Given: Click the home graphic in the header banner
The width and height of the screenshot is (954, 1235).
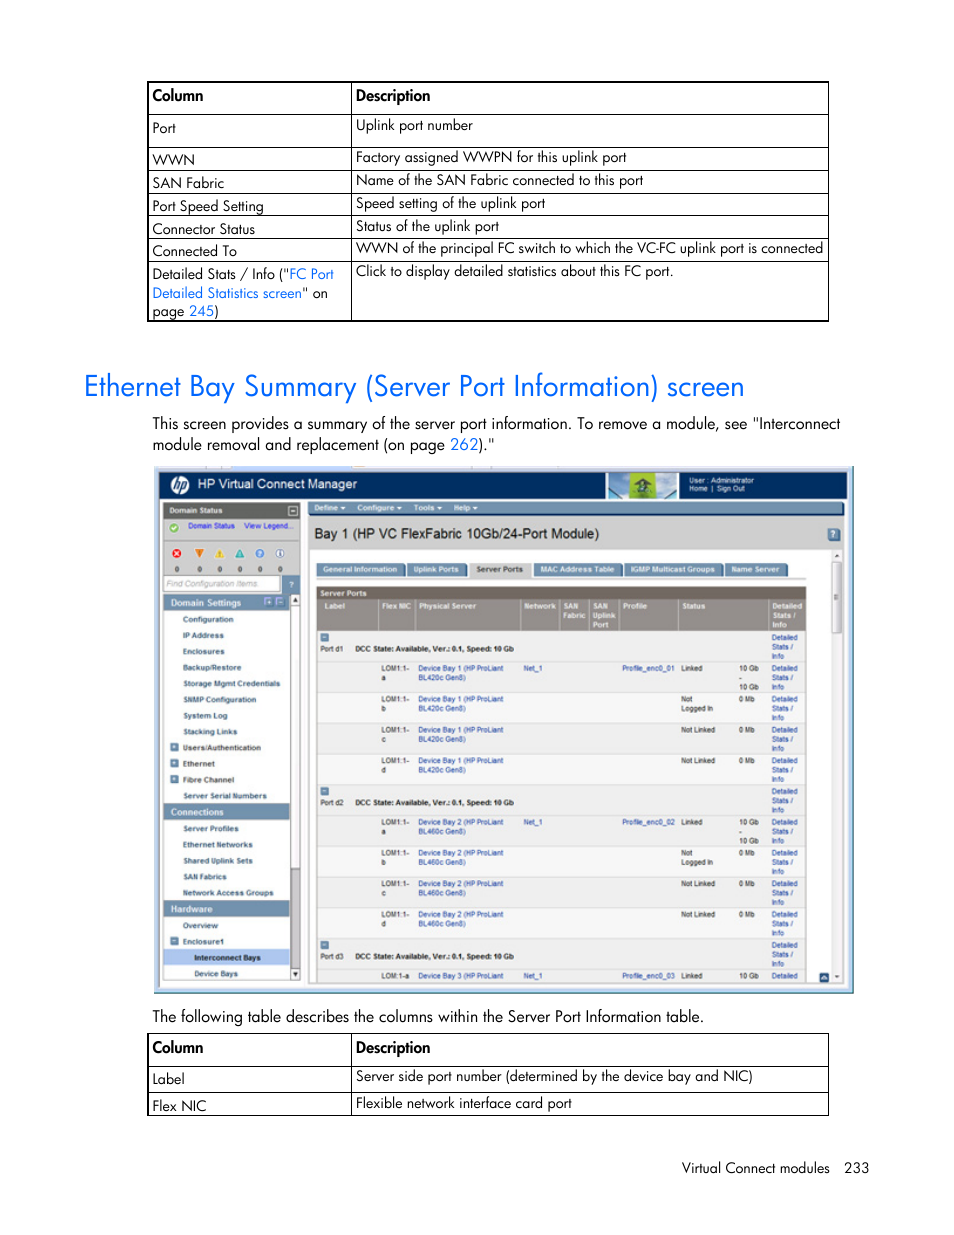Looking at the screenshot, I should point(642,486).
